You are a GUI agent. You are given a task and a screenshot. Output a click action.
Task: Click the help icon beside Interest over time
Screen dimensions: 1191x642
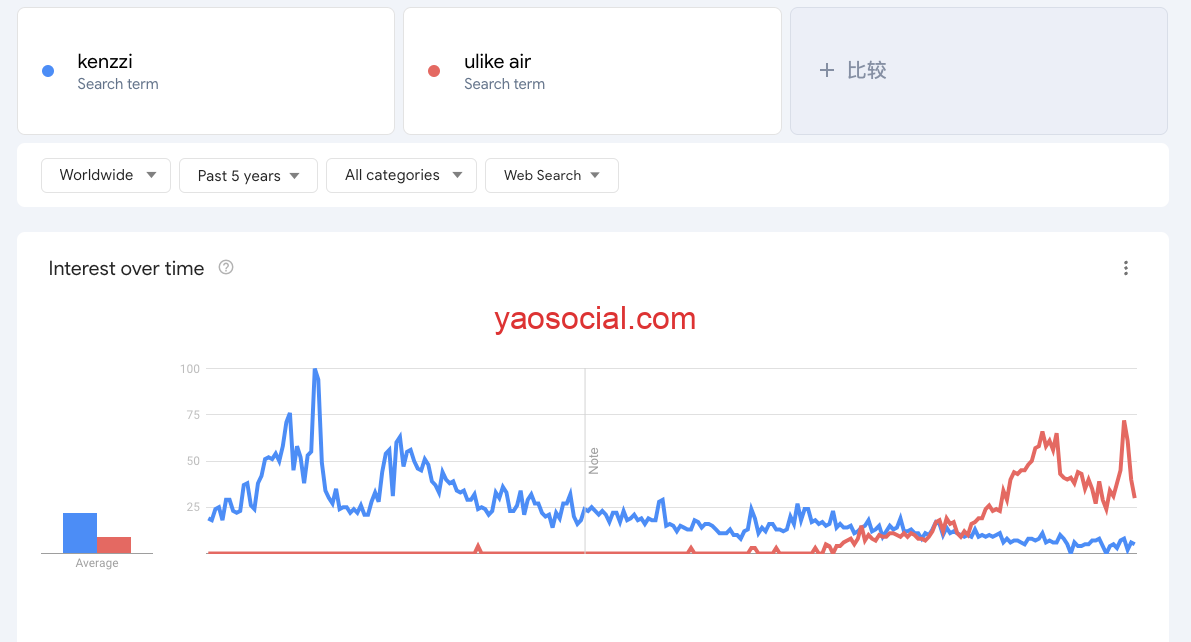pyautogui.click(x=226, y=267)
